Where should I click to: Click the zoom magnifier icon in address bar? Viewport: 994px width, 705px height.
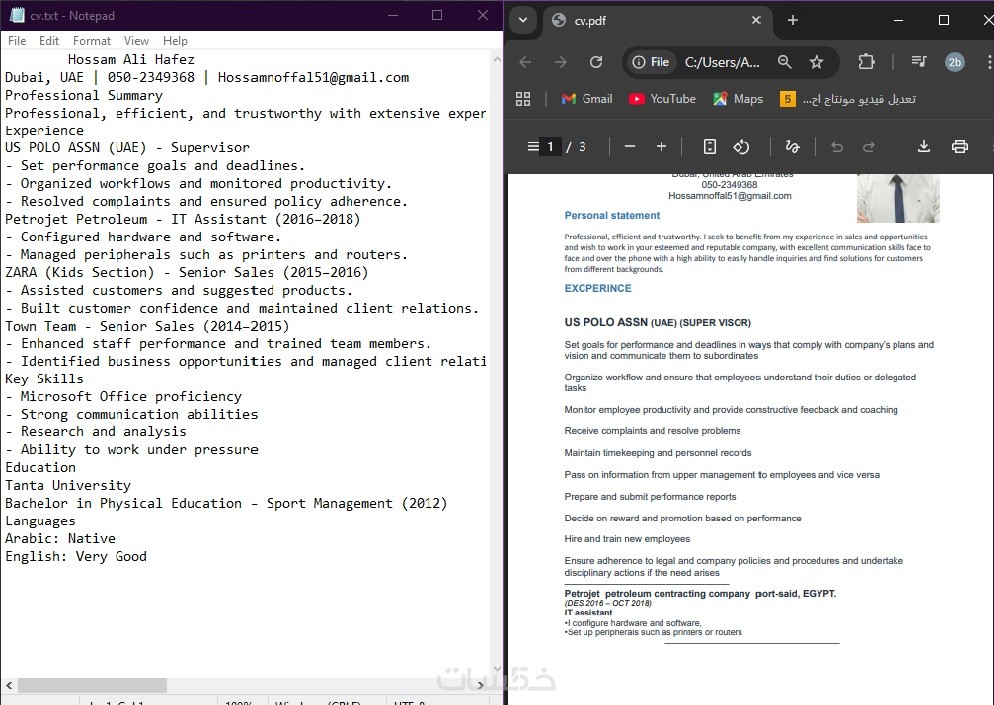click(x=784, y=62)
